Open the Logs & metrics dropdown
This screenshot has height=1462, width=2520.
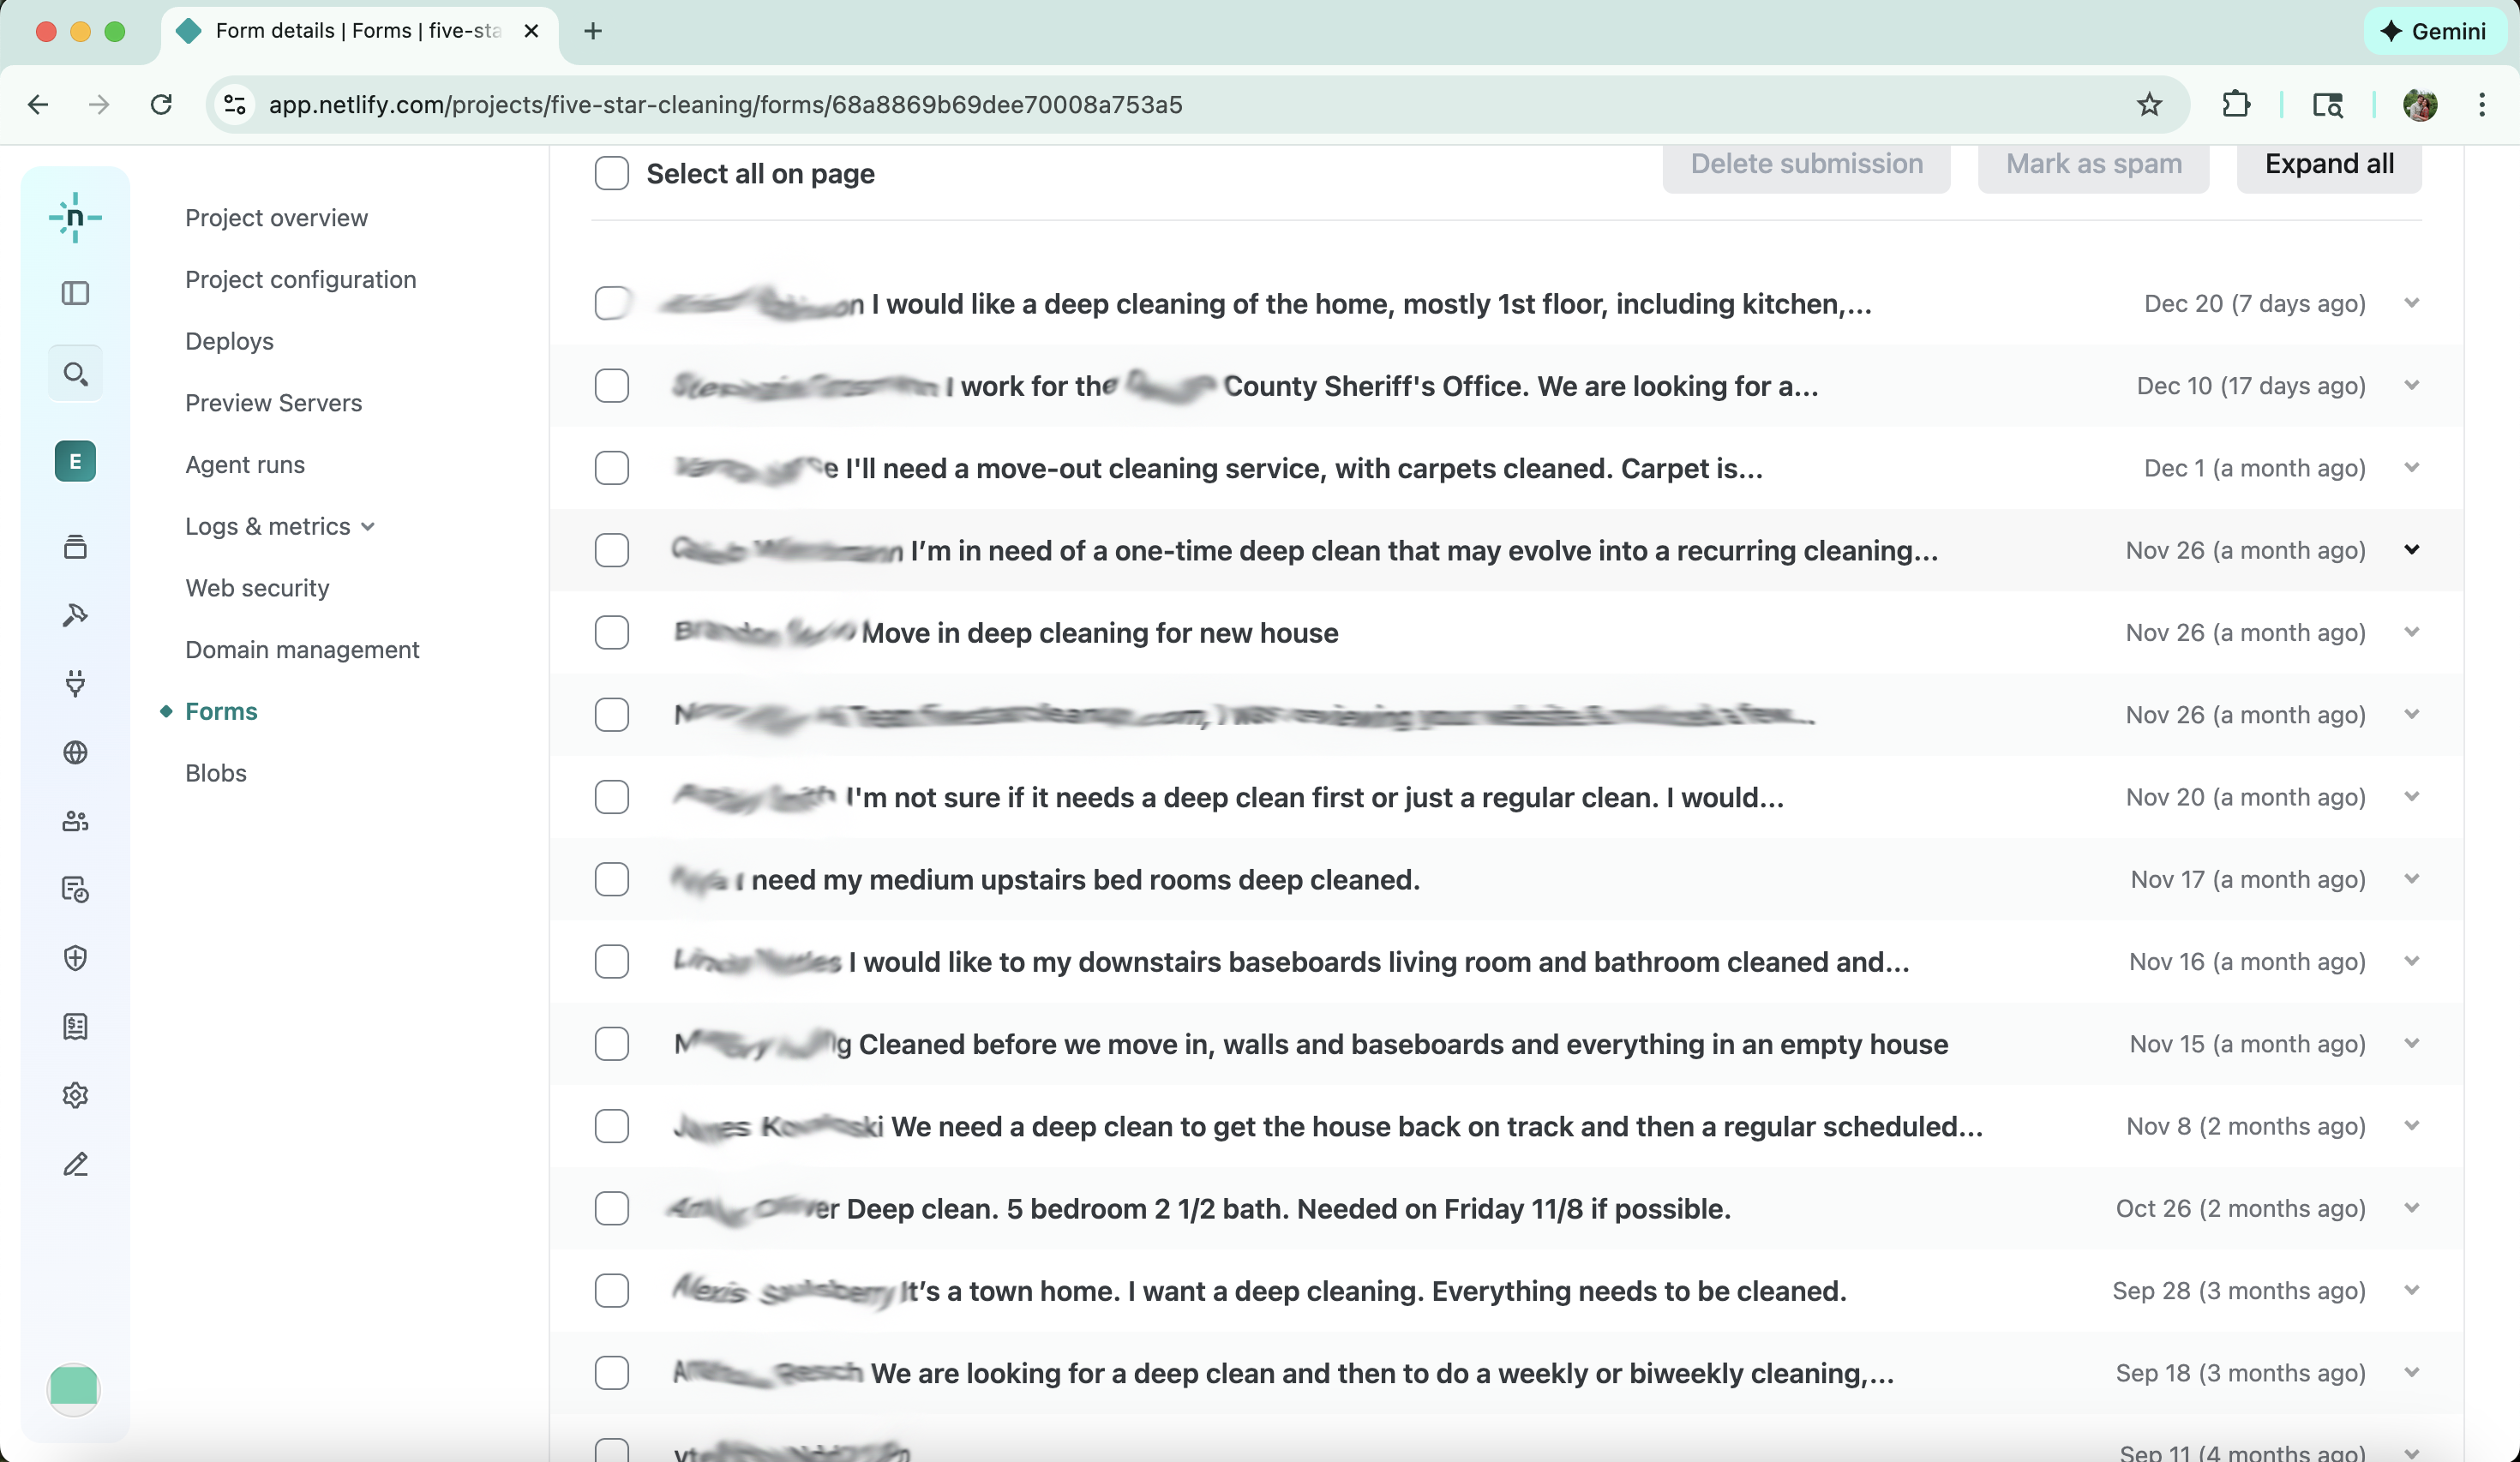pyautogui.click(x=367, y=526)
